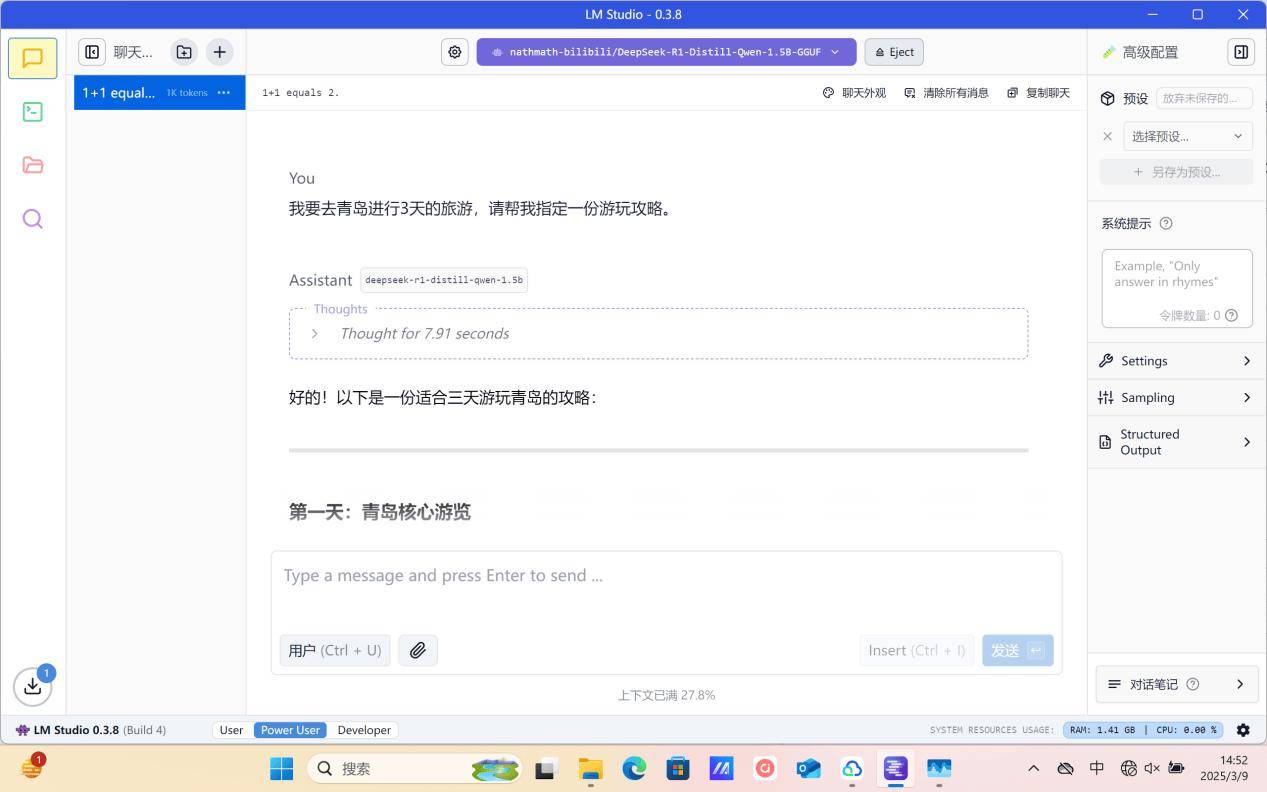Viewport: 1267px width, 792px height.
Task: Expand the Thoughts reasoning section
Action: tap(315, 334)
